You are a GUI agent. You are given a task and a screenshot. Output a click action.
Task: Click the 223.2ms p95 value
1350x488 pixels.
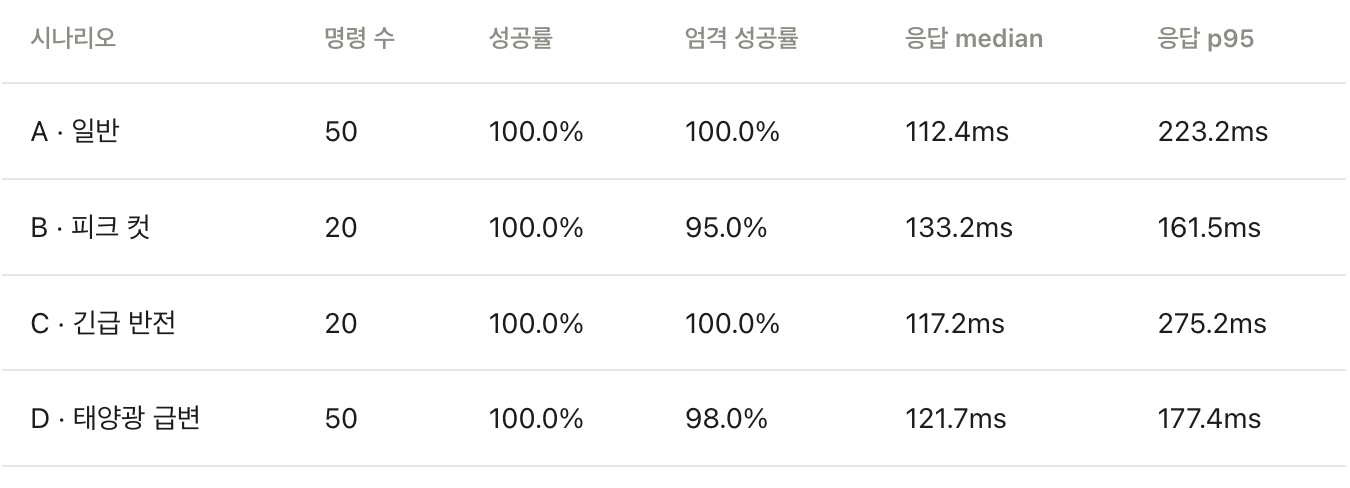point(1213,132)
